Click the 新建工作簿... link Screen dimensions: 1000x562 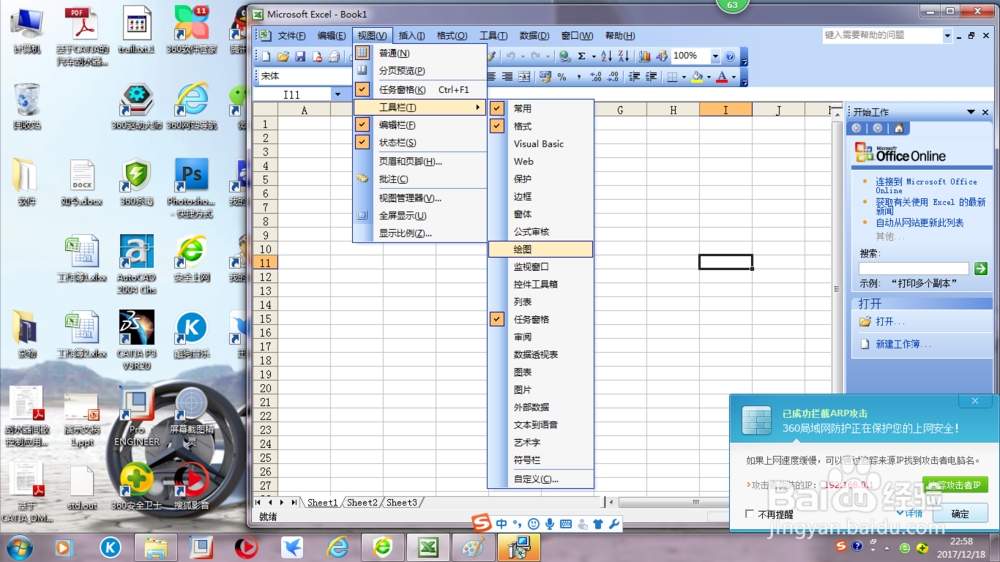click(x=903, y=344)
